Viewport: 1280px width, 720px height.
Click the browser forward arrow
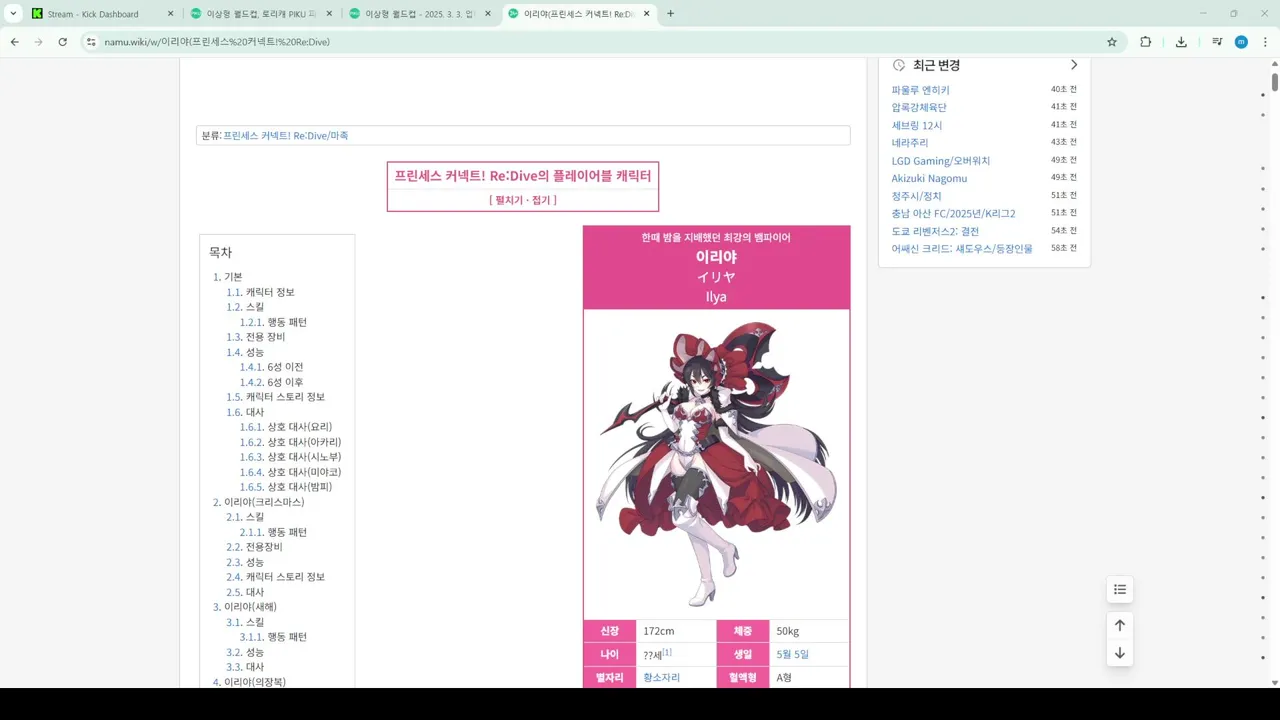coord(39,42)
